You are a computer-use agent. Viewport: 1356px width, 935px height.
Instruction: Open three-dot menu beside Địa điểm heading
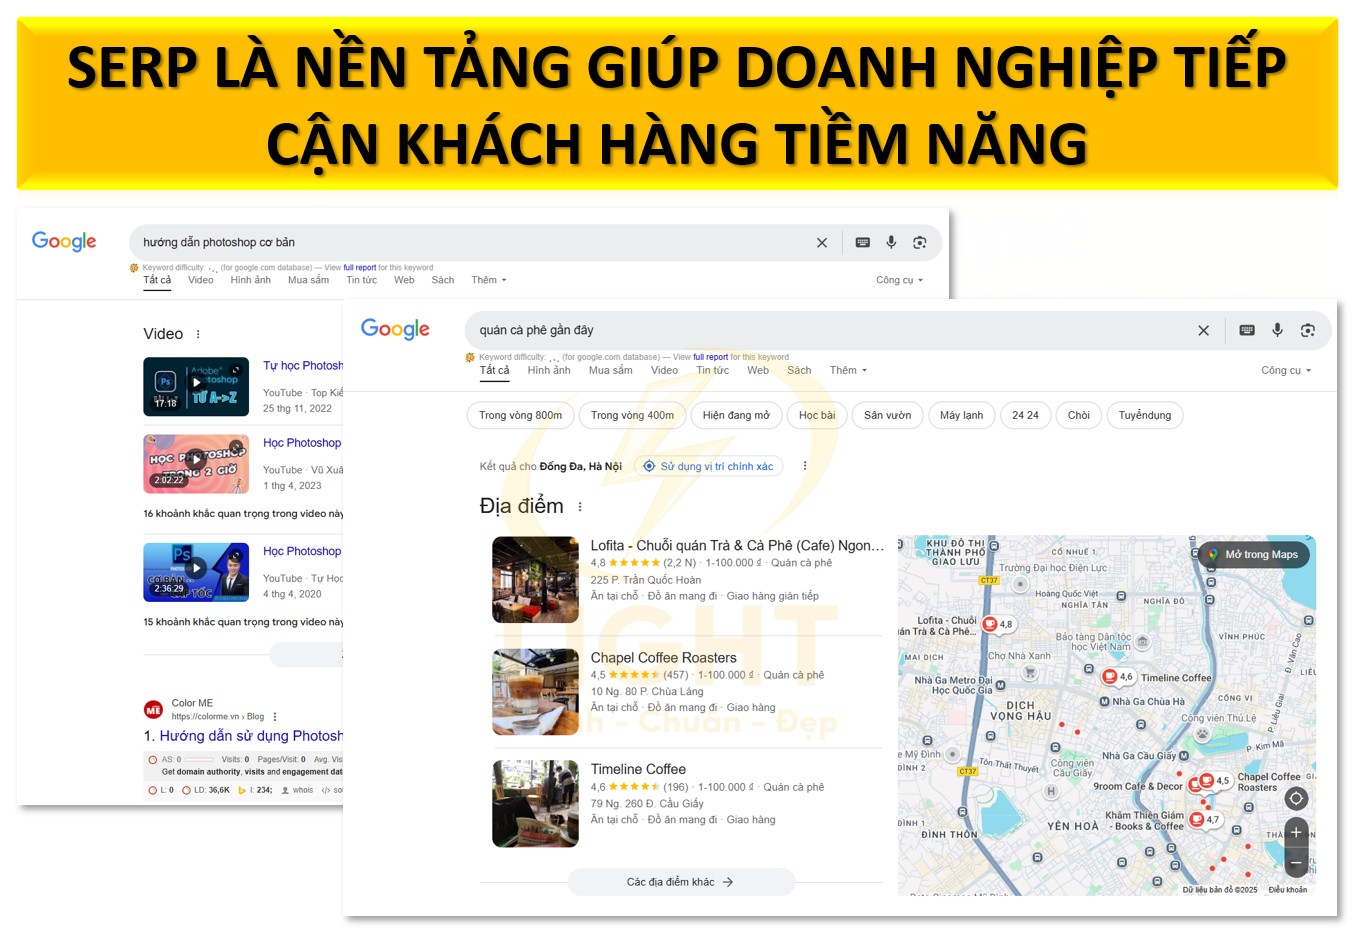[x=580, y=507]
